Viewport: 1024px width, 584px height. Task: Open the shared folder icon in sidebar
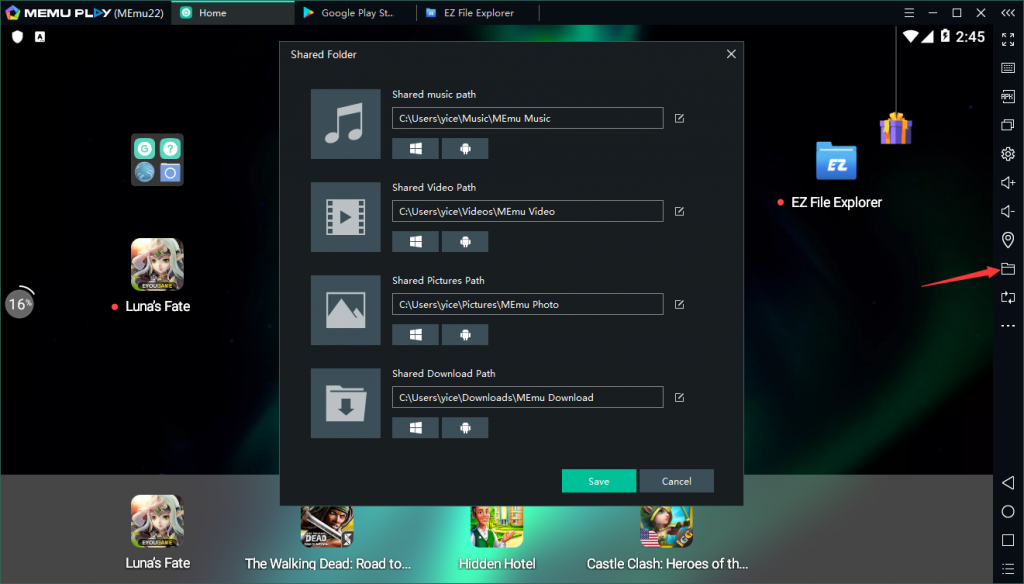(x=1008, y=269)
